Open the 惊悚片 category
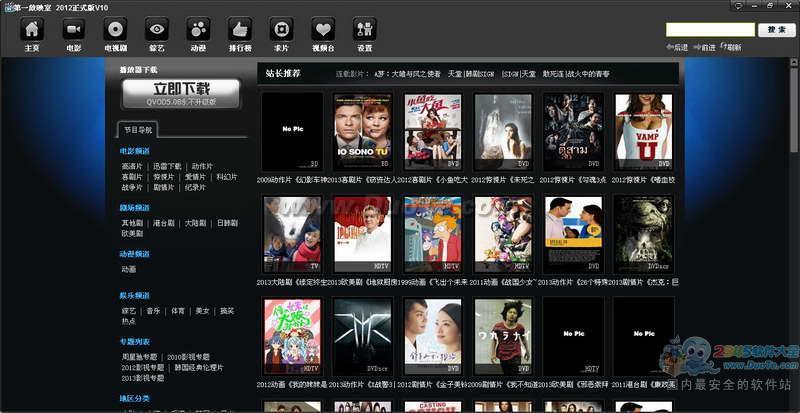This screenshot has height=413, width=800. [x=163, y=177]
